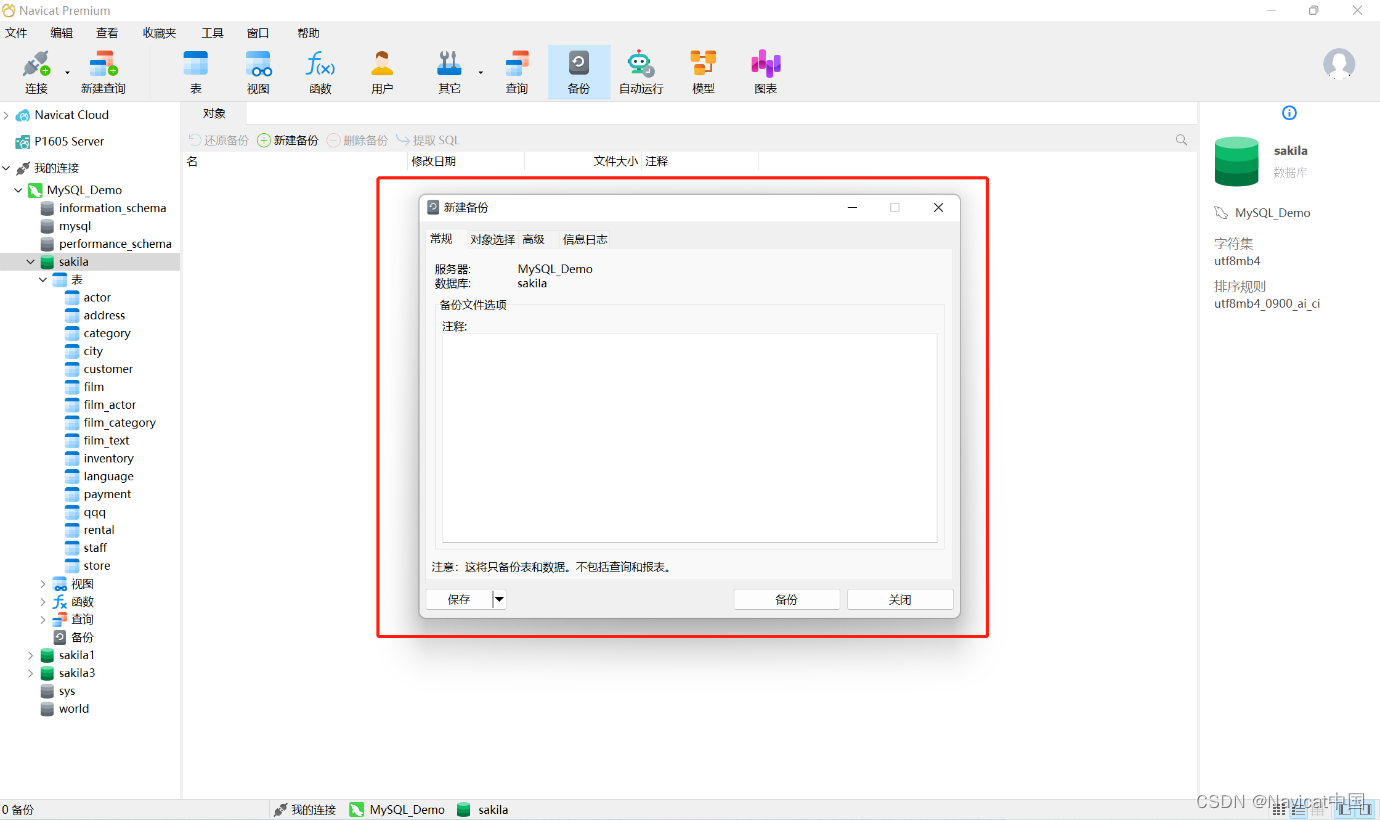Screen dimensions: 1380x820
Task: Click the blue info icon in the right panel
Action: coord(1289,113)
